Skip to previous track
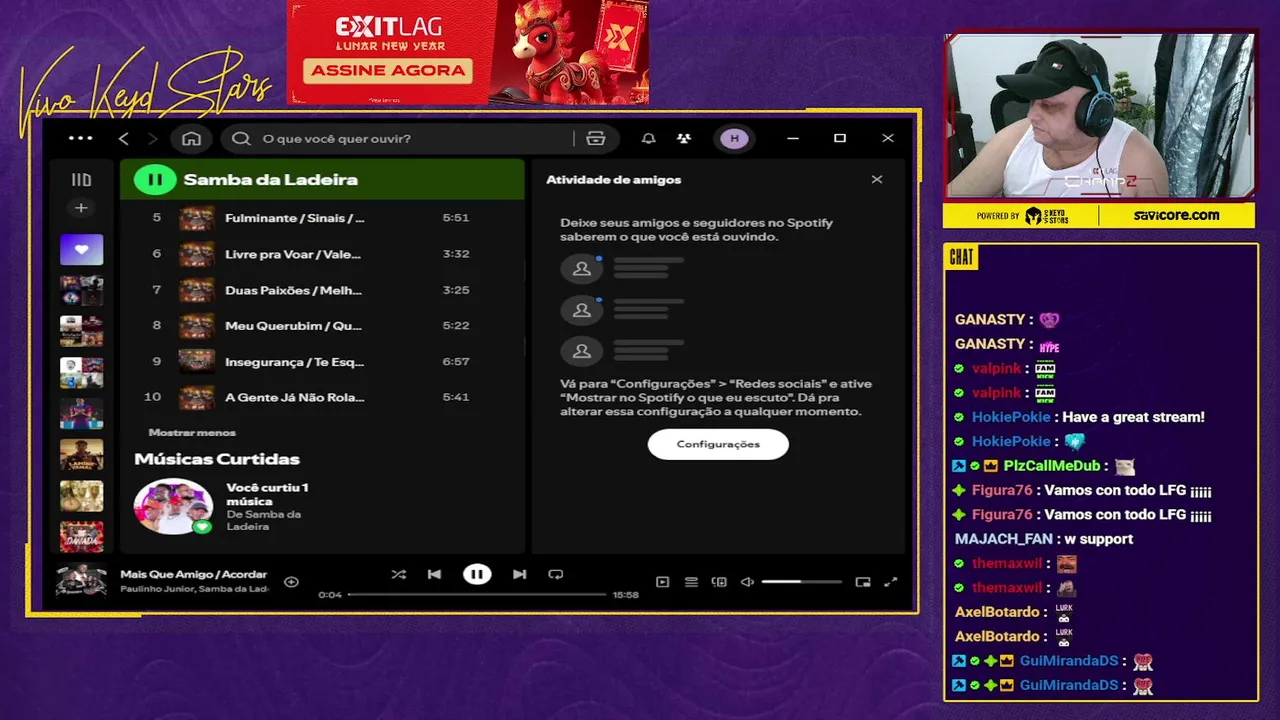Screen dimensions: 1280x720 tap(434, 574)
